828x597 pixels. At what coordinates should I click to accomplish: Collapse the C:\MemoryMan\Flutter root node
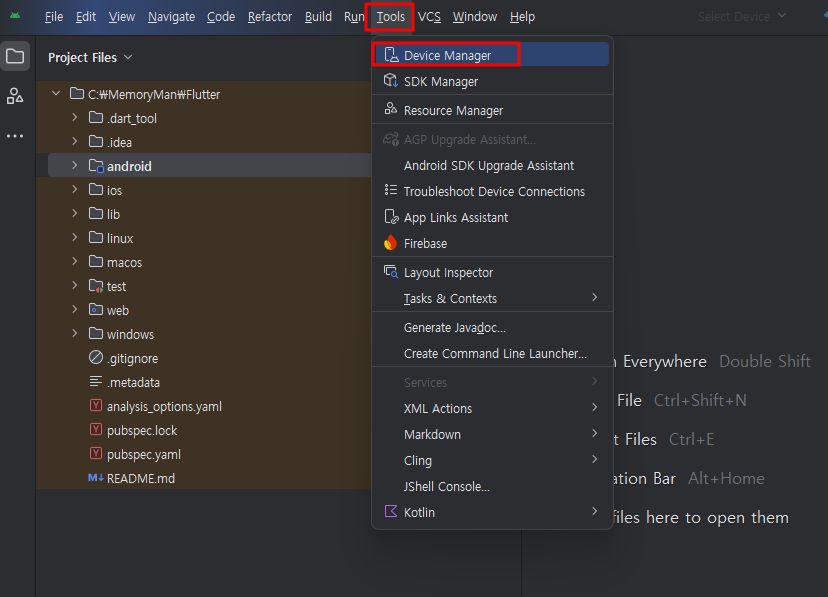click(56, 93)
